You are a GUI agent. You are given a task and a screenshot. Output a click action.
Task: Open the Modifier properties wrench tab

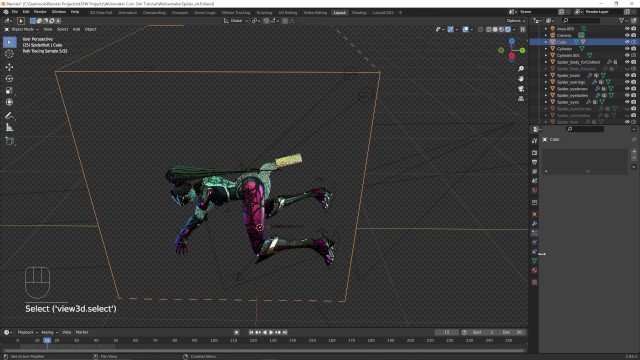534,224
